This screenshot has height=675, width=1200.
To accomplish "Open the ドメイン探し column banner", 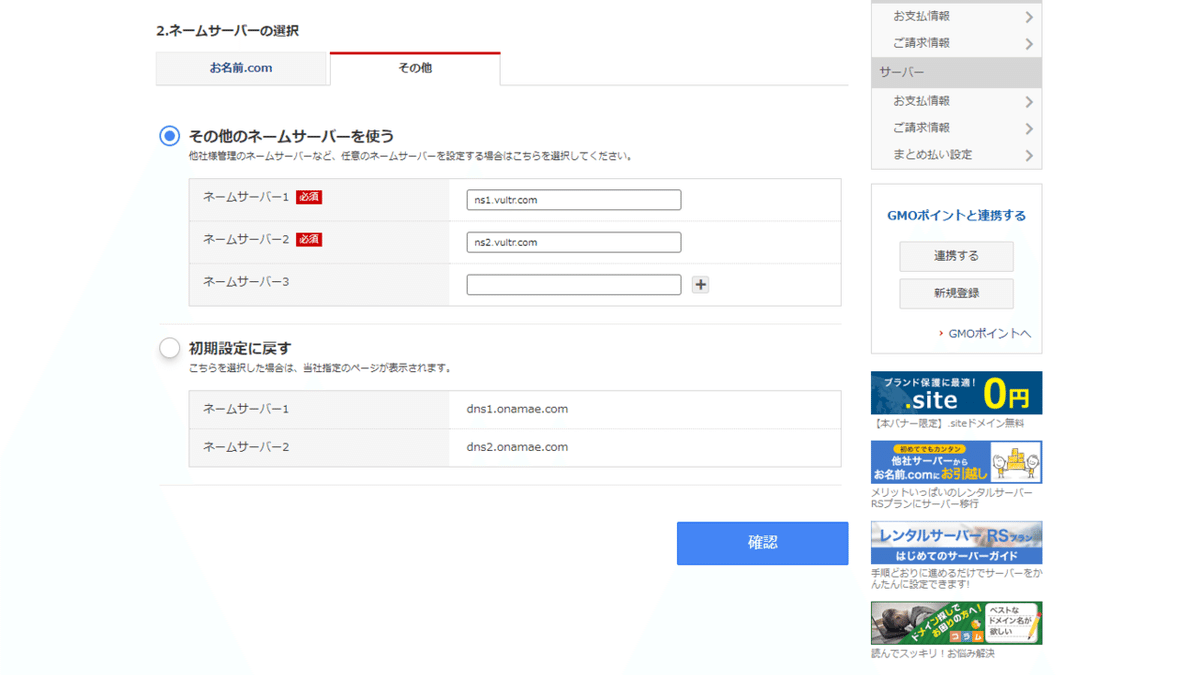I will coord(956,623).
